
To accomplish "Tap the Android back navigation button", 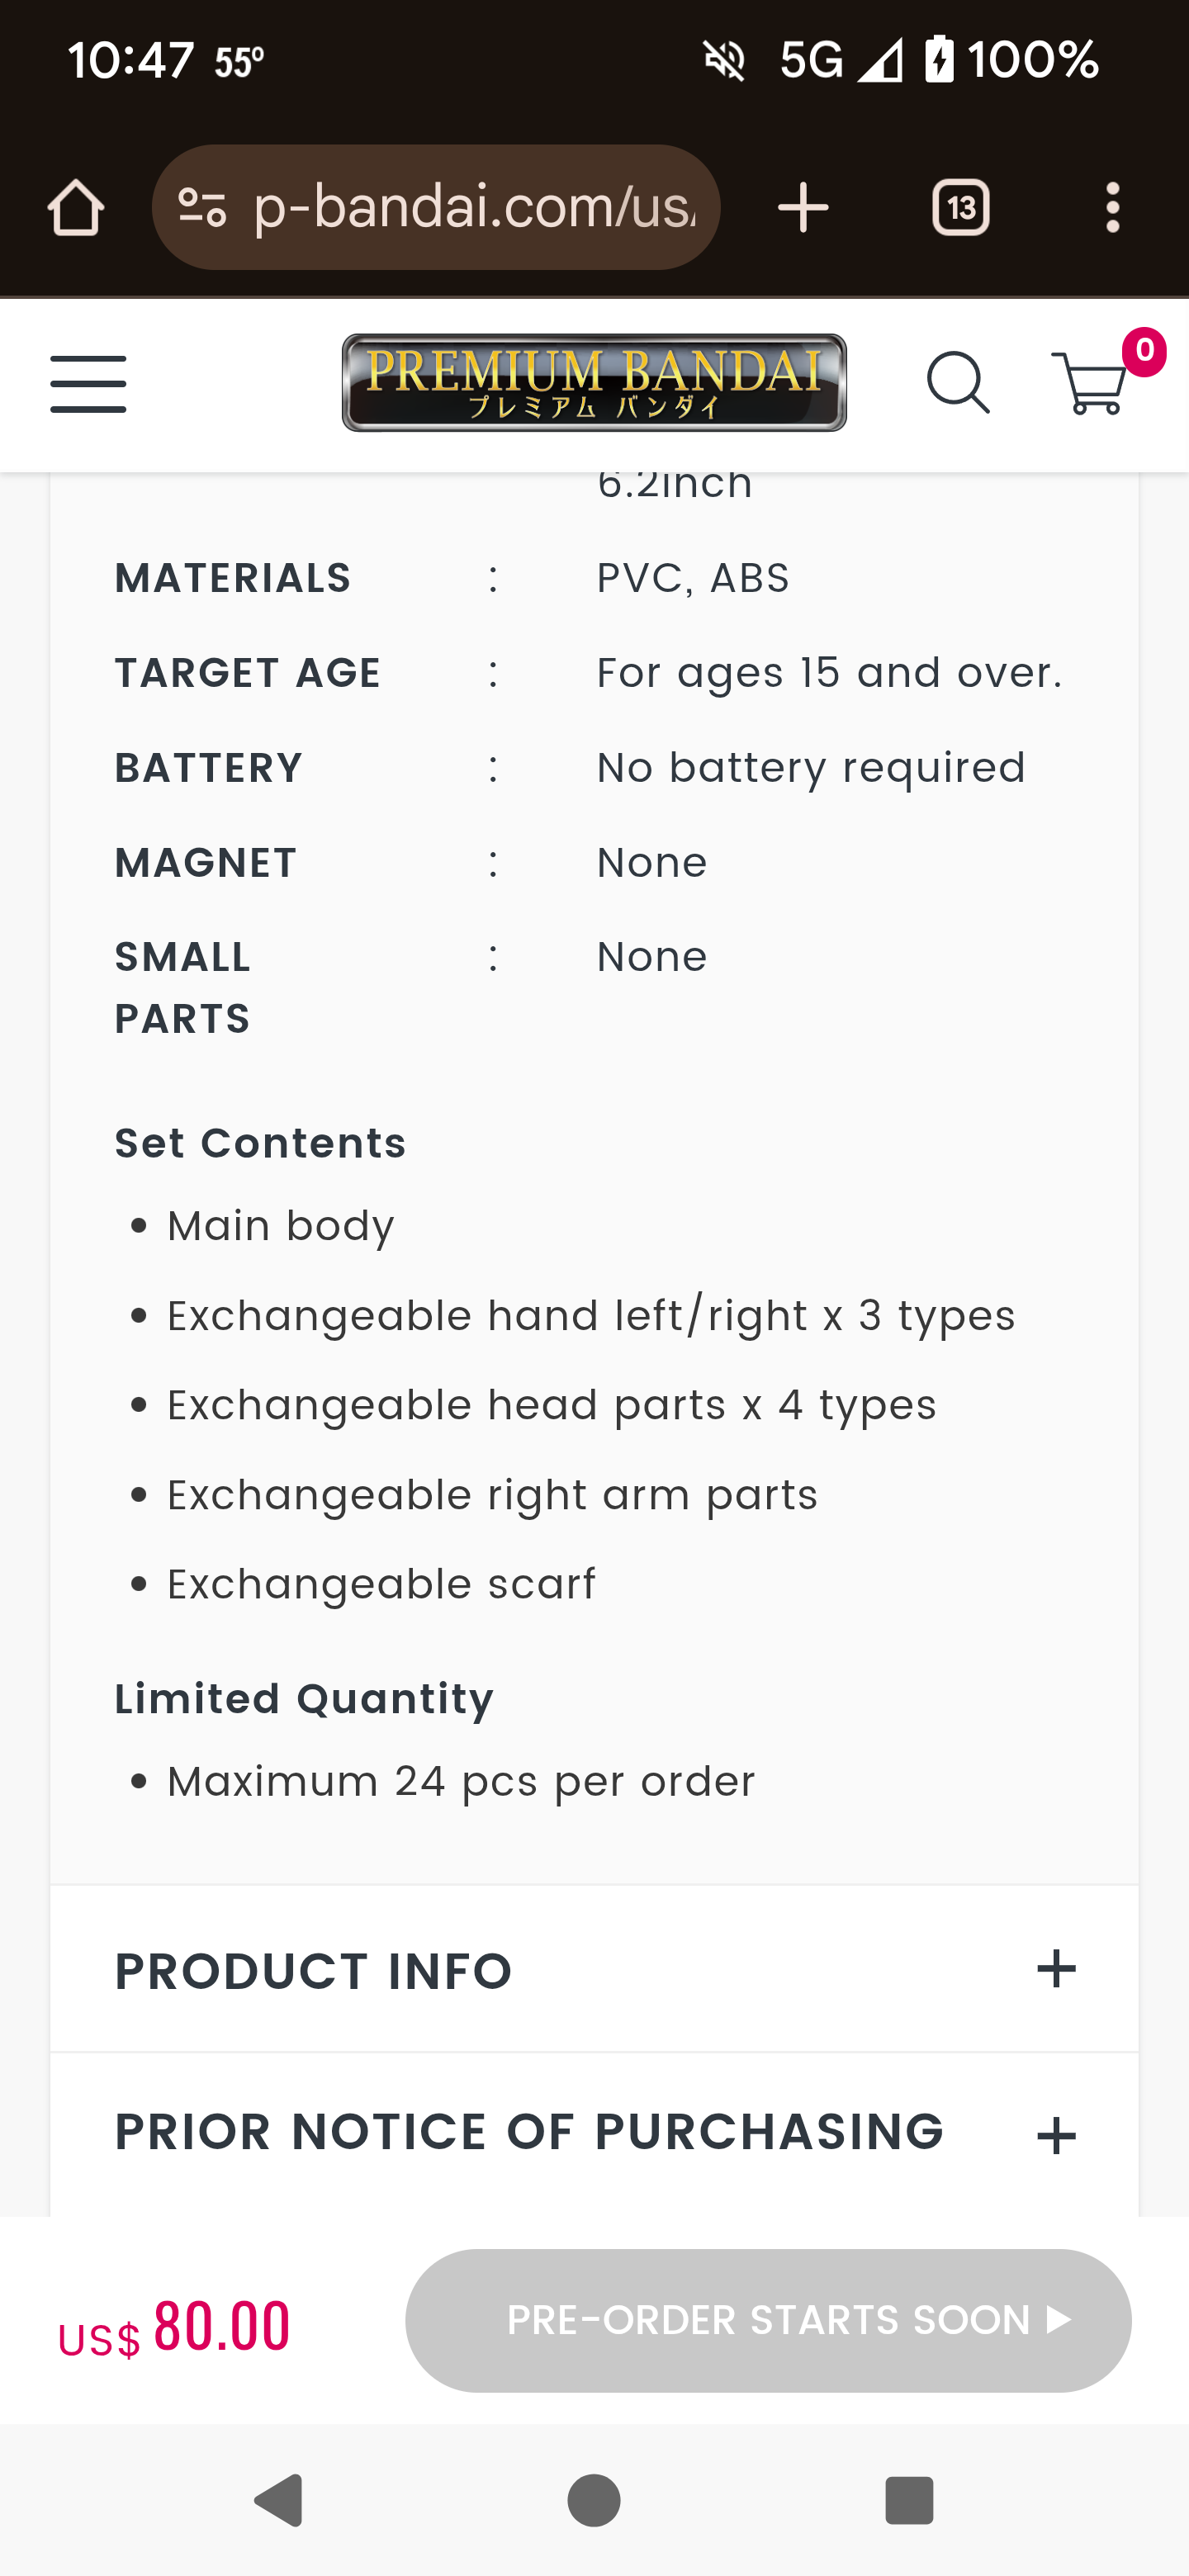I will click(x=279, y=2499).
